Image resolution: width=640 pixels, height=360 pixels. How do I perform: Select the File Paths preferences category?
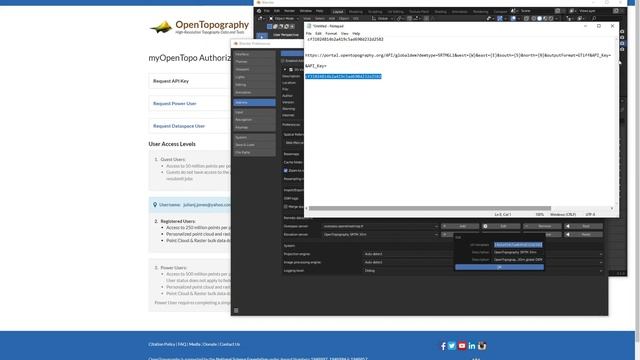tap(254, 152)
